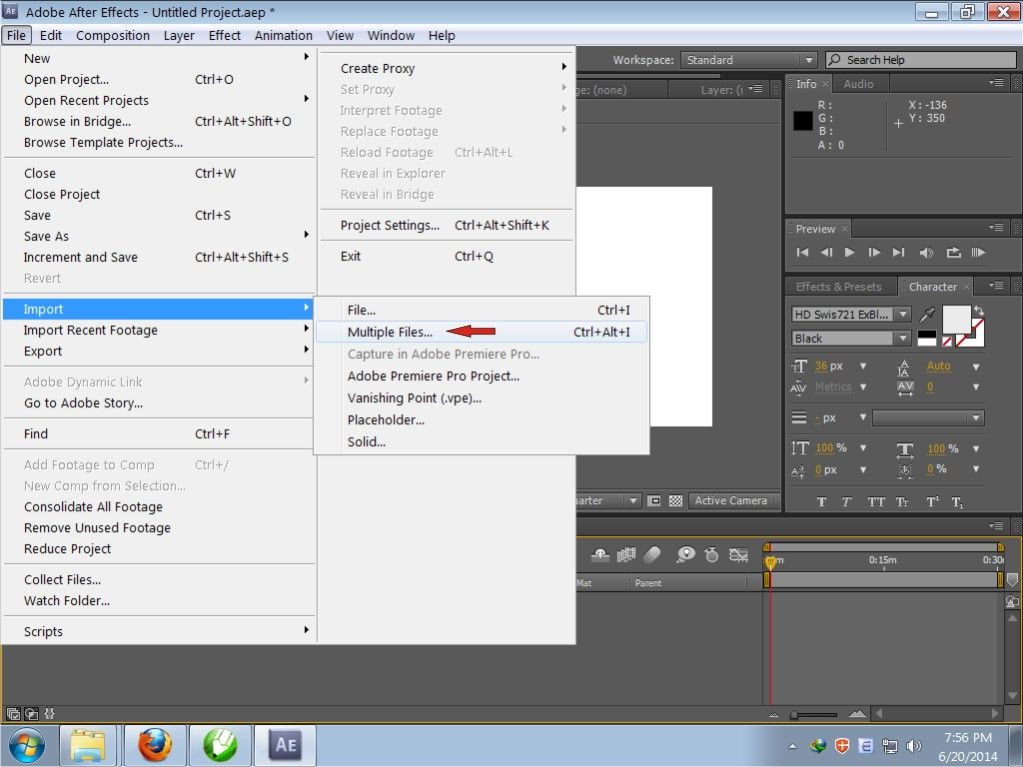This screenshot has width=1023, height=767.
Task: Set colors to black and white swatch
Action: 926,338
